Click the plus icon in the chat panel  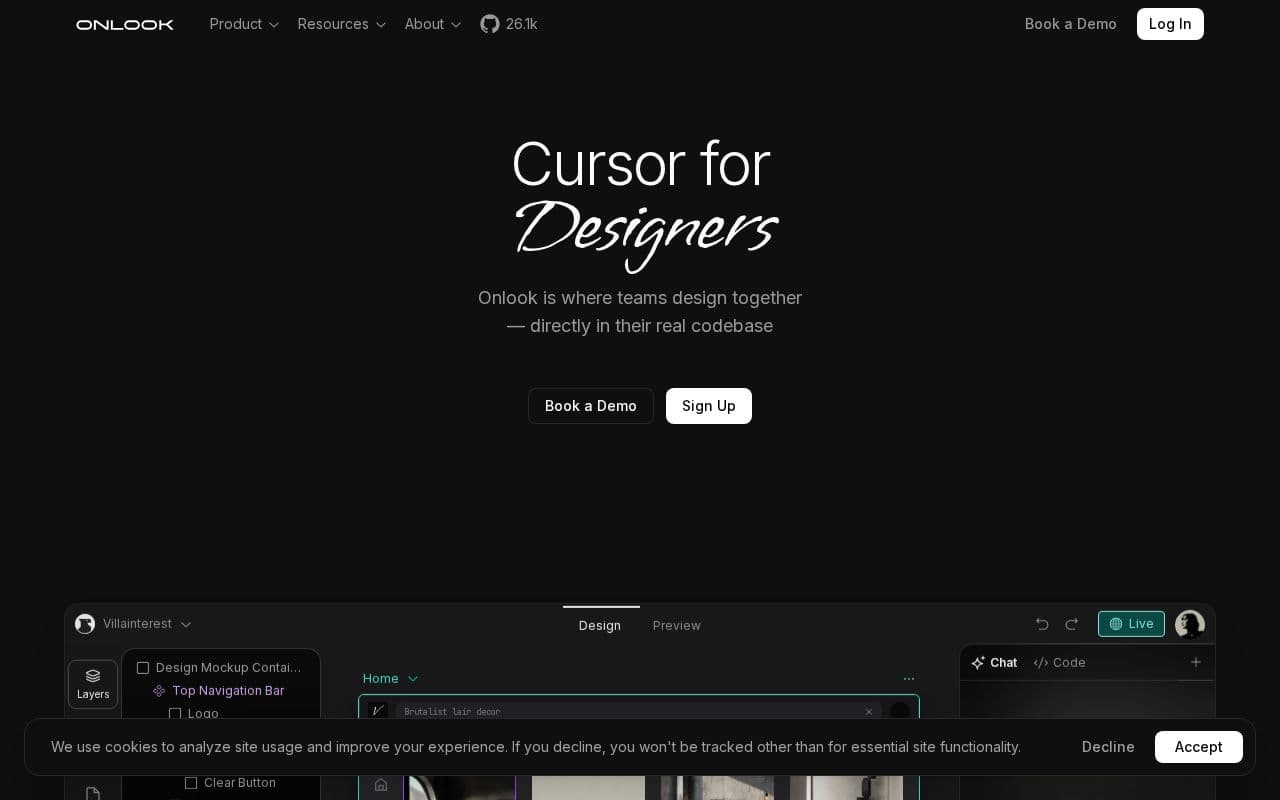1196,662
